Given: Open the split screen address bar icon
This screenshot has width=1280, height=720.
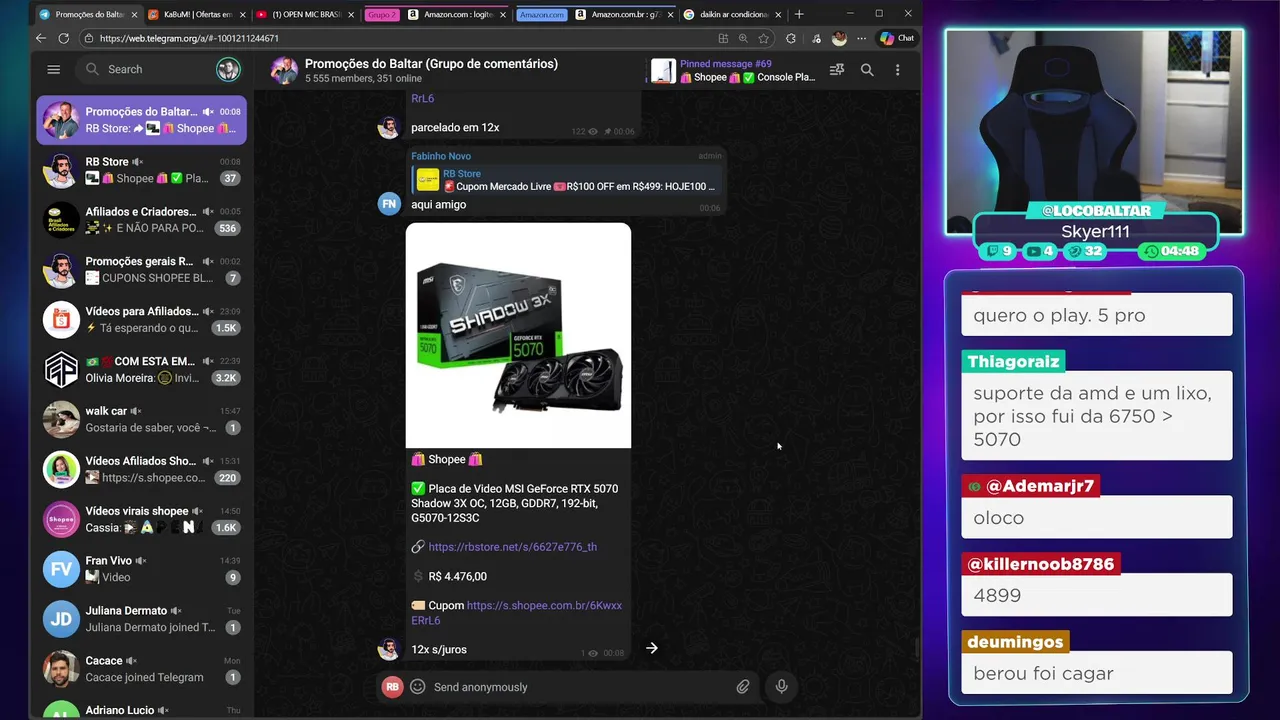Looking at the screenshot, I should (x=723, y=38).
